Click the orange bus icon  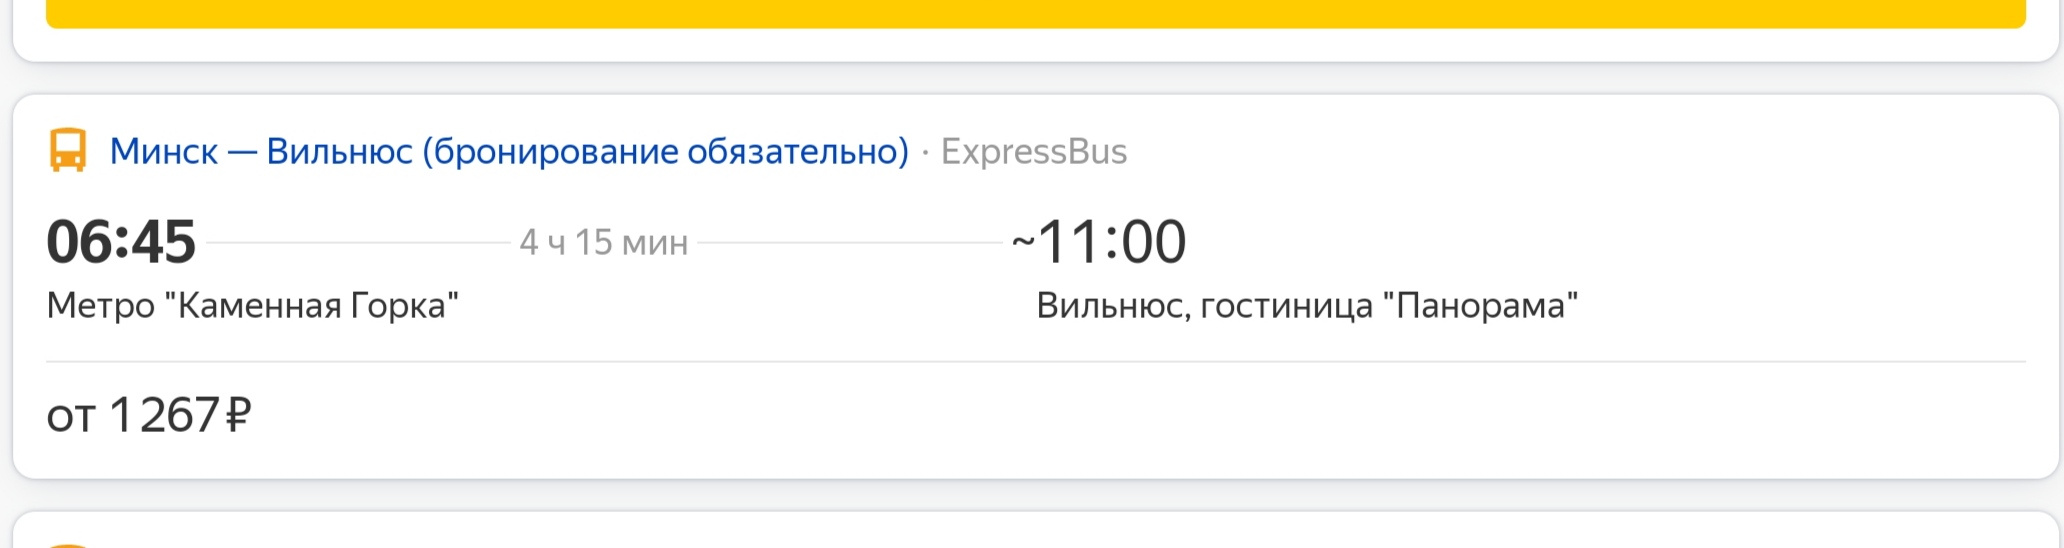click(x=68, y=151)
